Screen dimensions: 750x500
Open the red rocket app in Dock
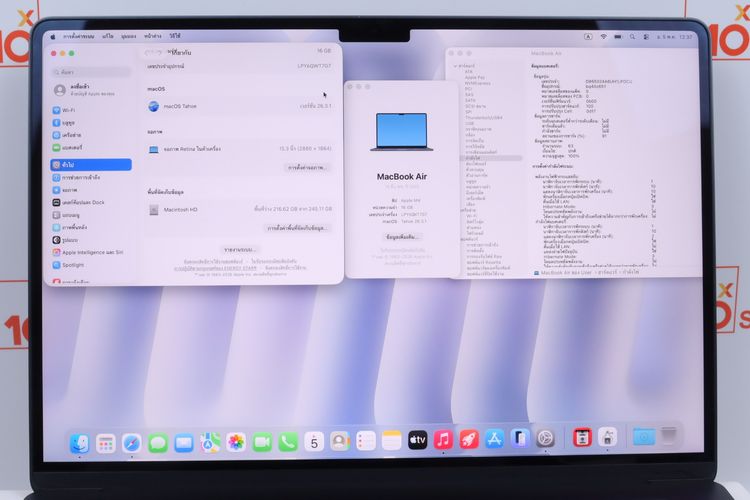point(469,439)
